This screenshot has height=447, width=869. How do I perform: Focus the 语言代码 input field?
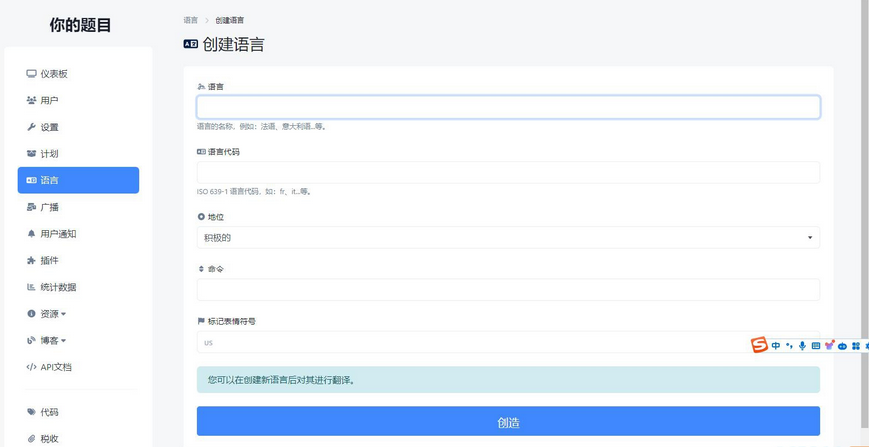pyautogui.click(x=508, y=172)
